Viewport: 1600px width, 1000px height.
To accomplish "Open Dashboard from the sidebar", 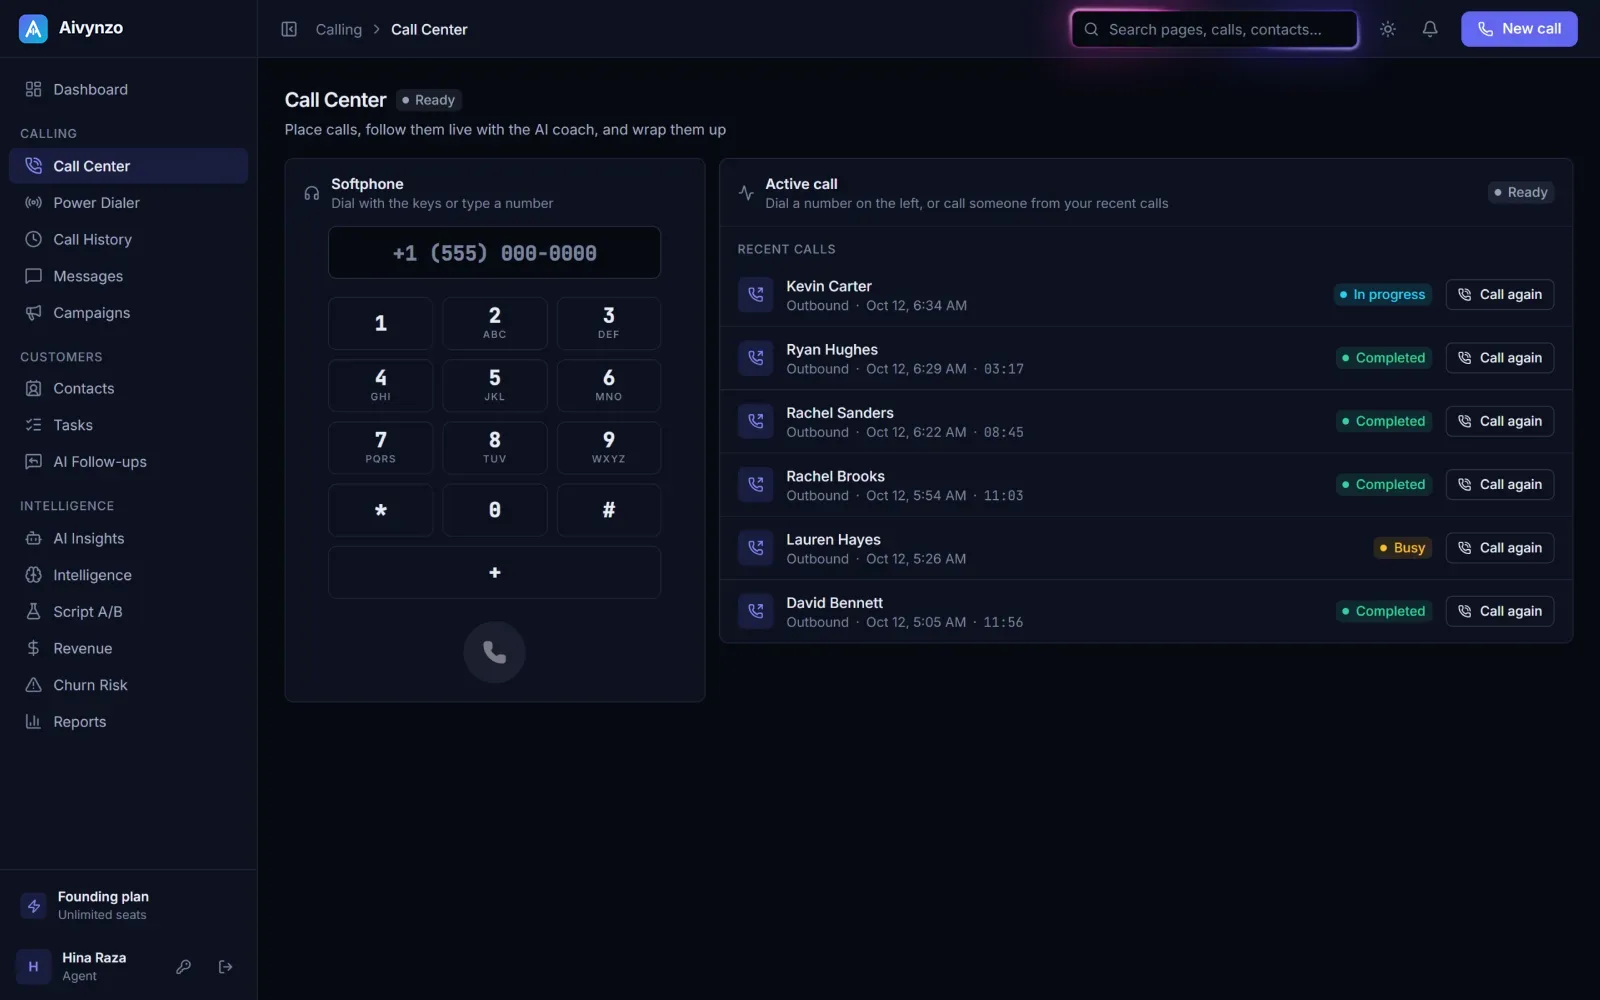I will 128,89.
